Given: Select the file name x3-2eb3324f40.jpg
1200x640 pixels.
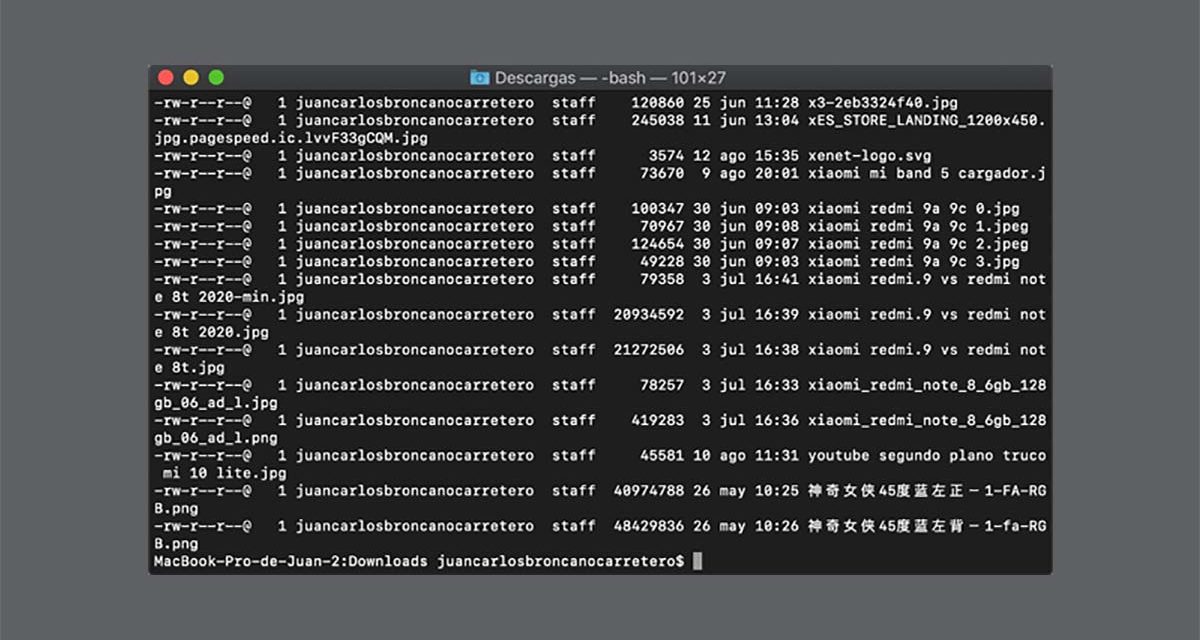Looking at the screenshot, I should (x=885, y=102).
